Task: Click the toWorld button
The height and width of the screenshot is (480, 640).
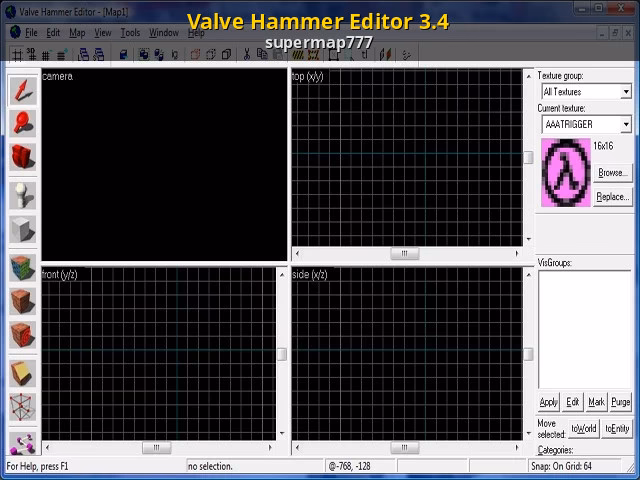Action: point(584,429)
